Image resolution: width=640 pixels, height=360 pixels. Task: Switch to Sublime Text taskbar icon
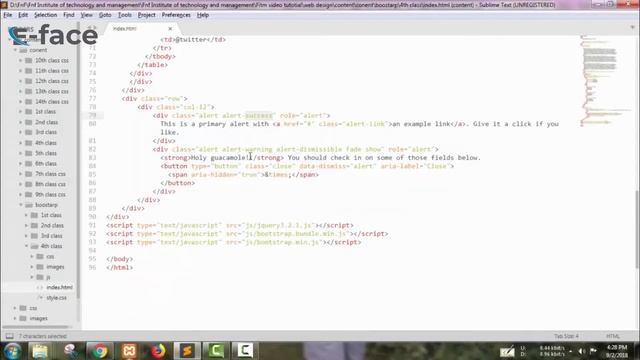(x=187, y=351)
